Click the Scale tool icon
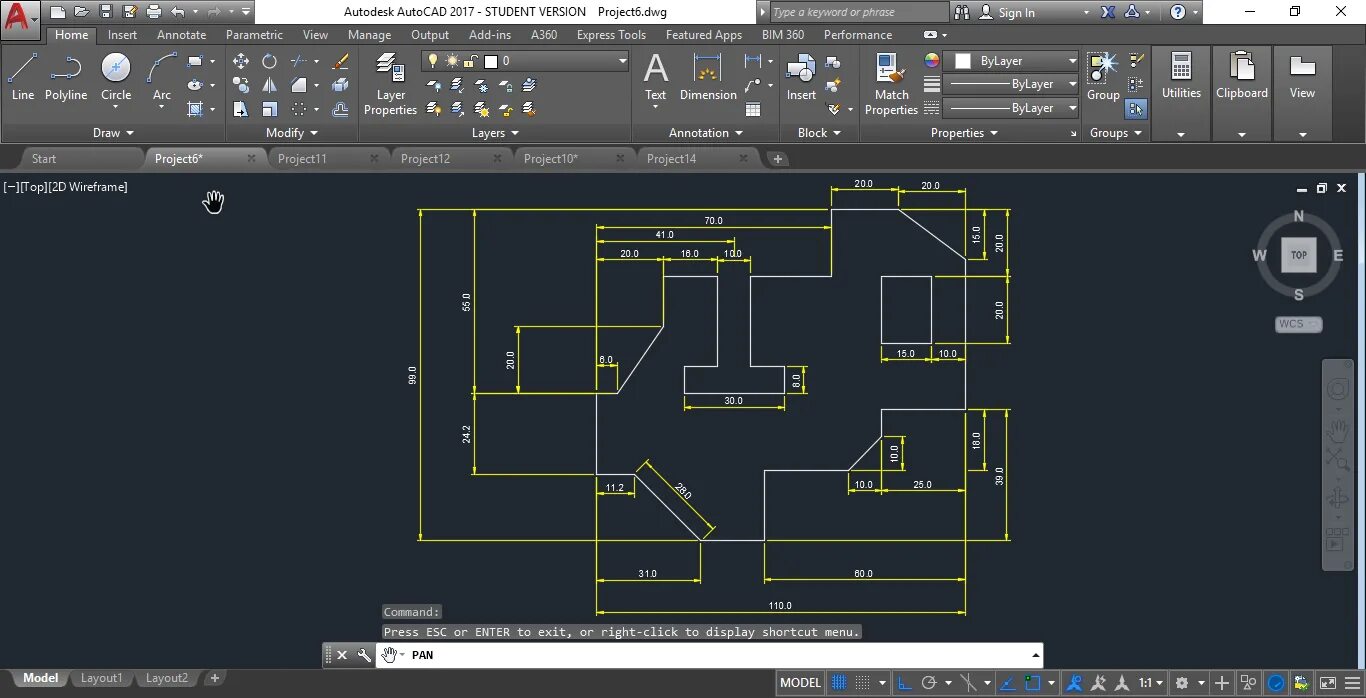The width and height of the screenshot is (1366, 698). [269, 109]
